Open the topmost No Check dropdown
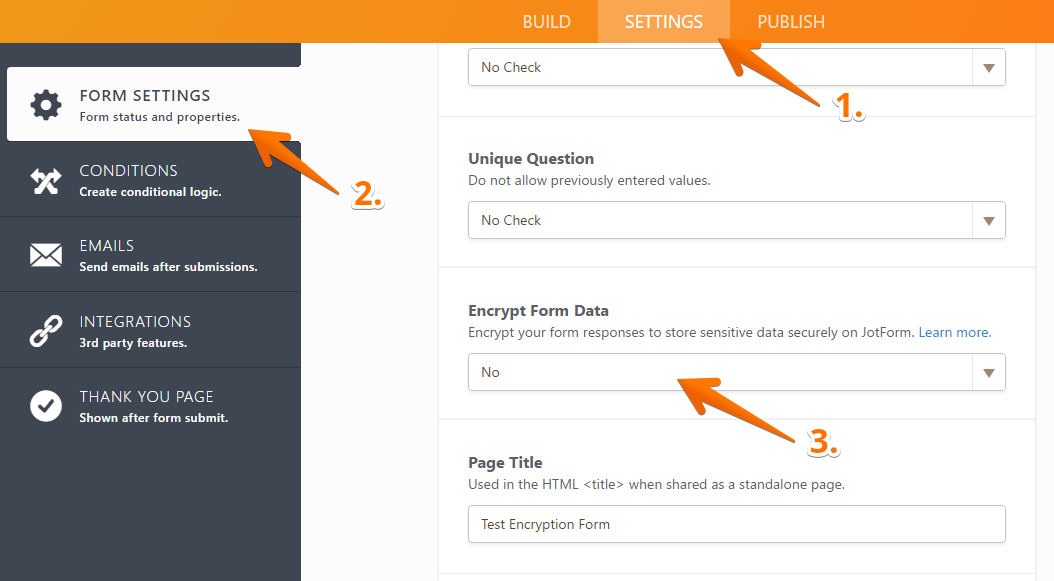Image resolution: width=1054 pixels, height=581 pixels. click(x=720, y=68)
